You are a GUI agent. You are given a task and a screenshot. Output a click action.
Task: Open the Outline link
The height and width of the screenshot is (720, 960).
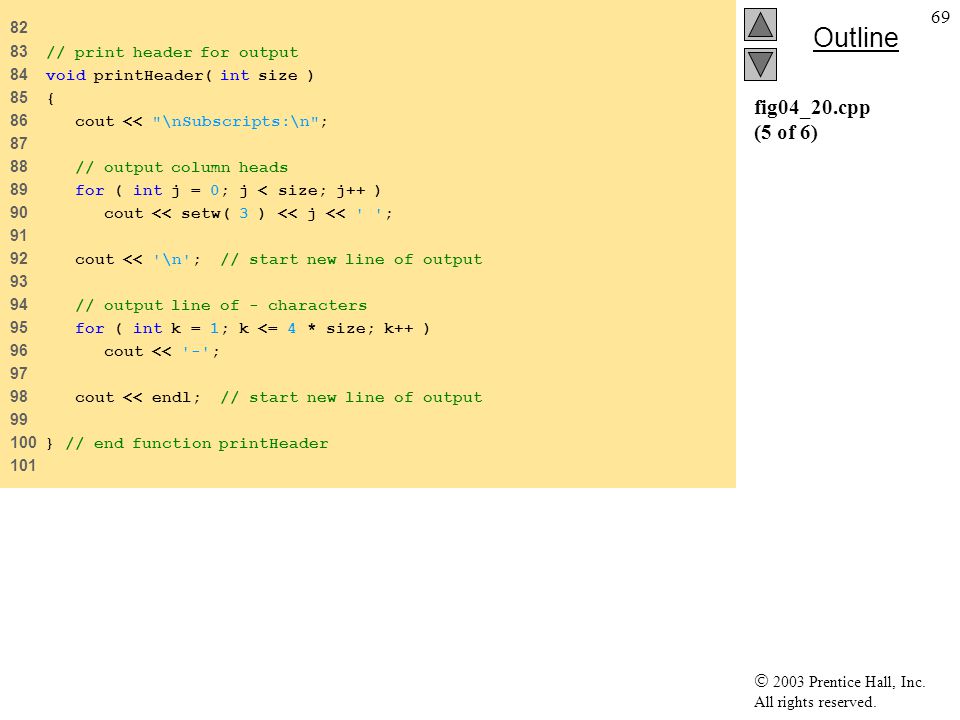click(x=855, y=38)
